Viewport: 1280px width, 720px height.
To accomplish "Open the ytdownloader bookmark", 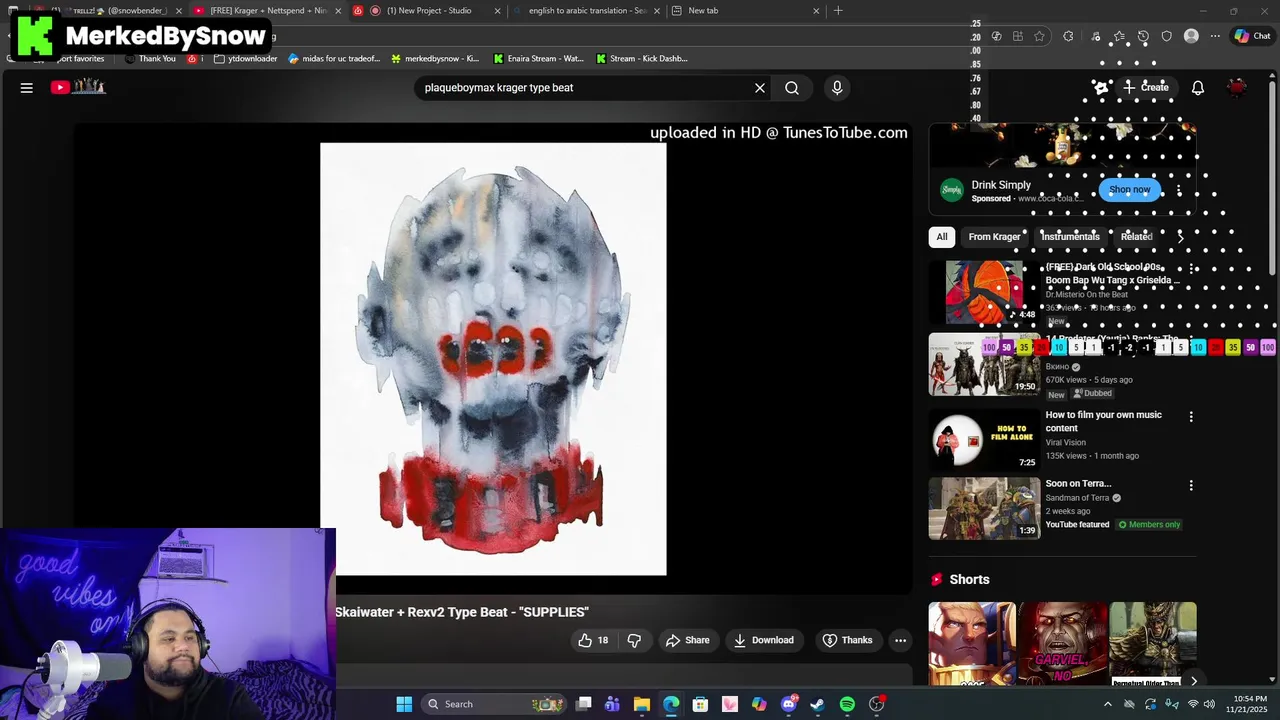I will coord(245,59).
